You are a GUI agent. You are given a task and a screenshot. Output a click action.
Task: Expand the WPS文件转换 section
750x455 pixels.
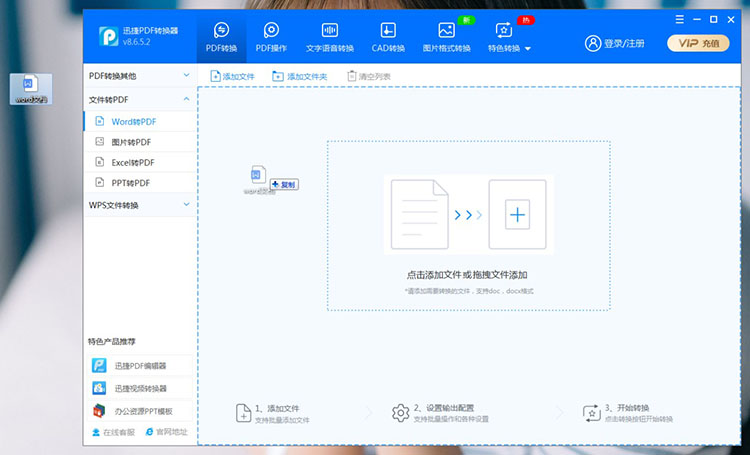point(140,205)
